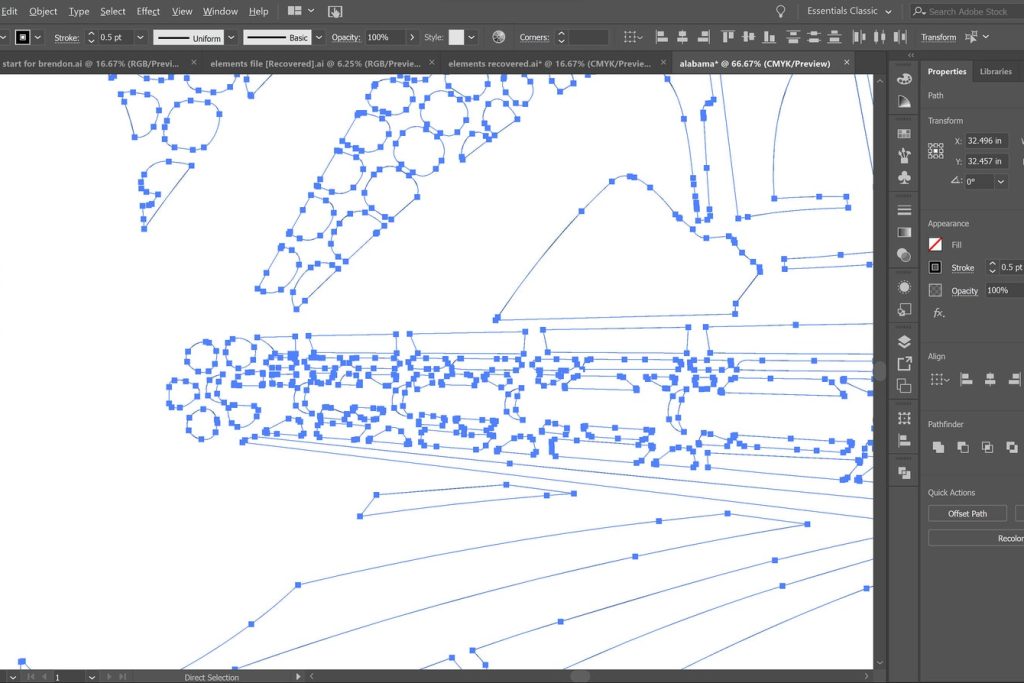Open the Color Guide panel icon

(904, 101)
